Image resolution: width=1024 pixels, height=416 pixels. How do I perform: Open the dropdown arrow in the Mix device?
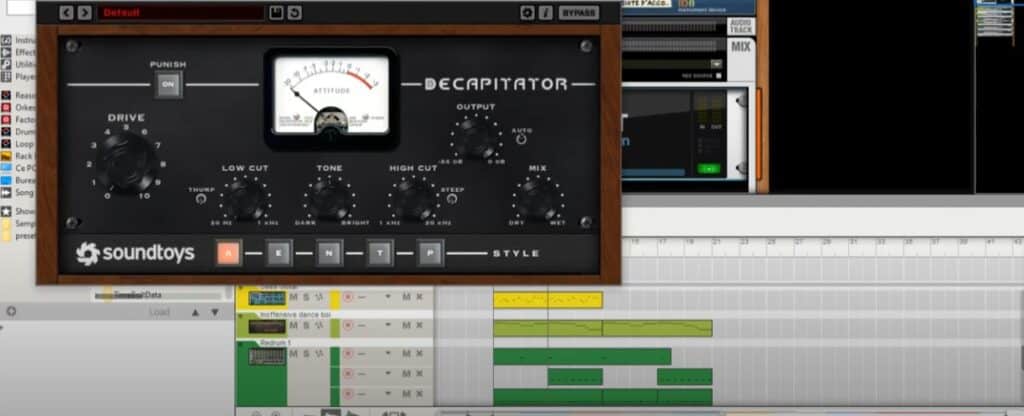click(x=716, y=64)
